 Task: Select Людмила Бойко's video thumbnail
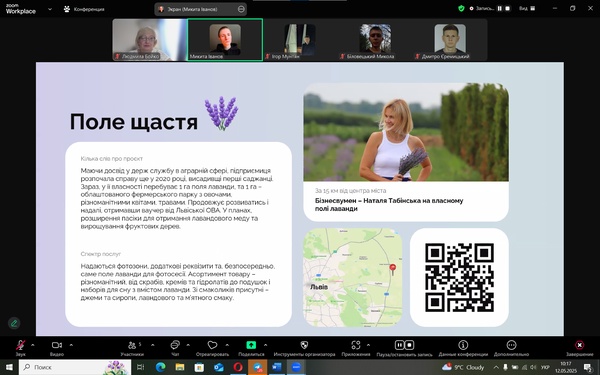point(149,40)
